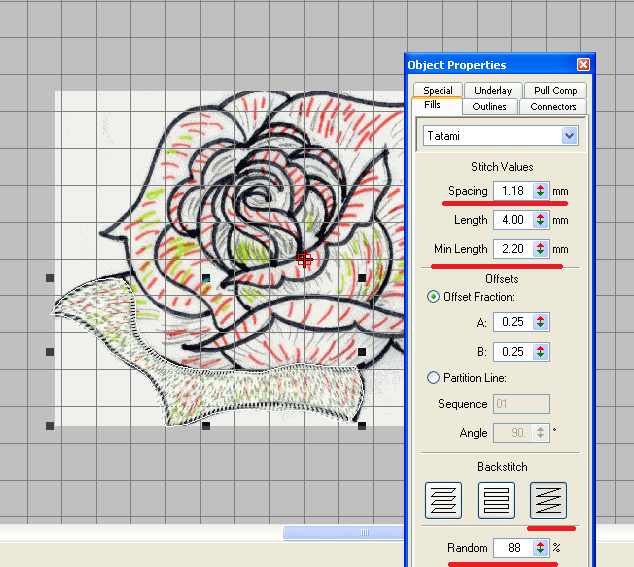
Task: Open the Tatami fill type dropdown
Action: tap(570, 135)
